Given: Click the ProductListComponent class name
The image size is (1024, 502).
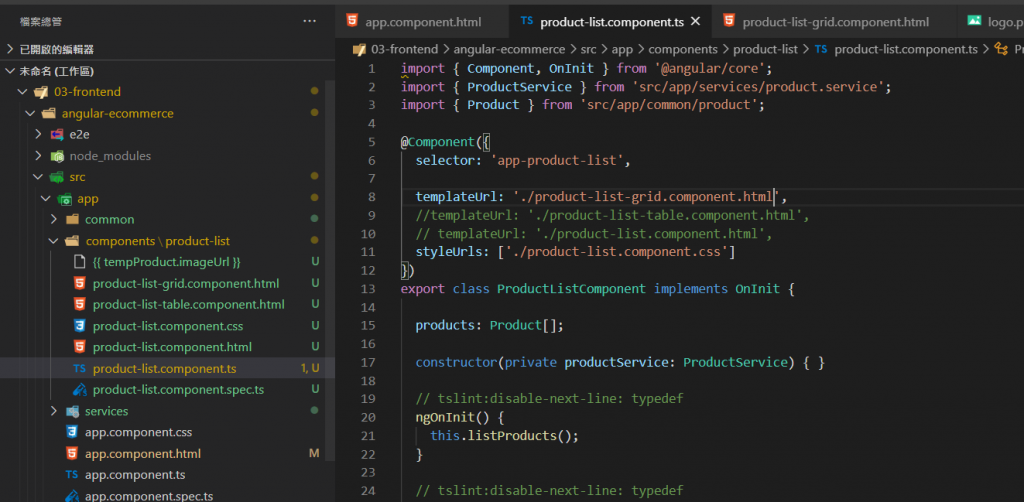Looking at the screenshot, I should (571, 288).
